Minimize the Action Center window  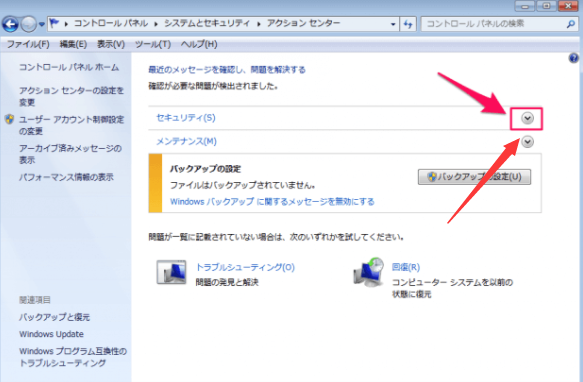point(525,6)
